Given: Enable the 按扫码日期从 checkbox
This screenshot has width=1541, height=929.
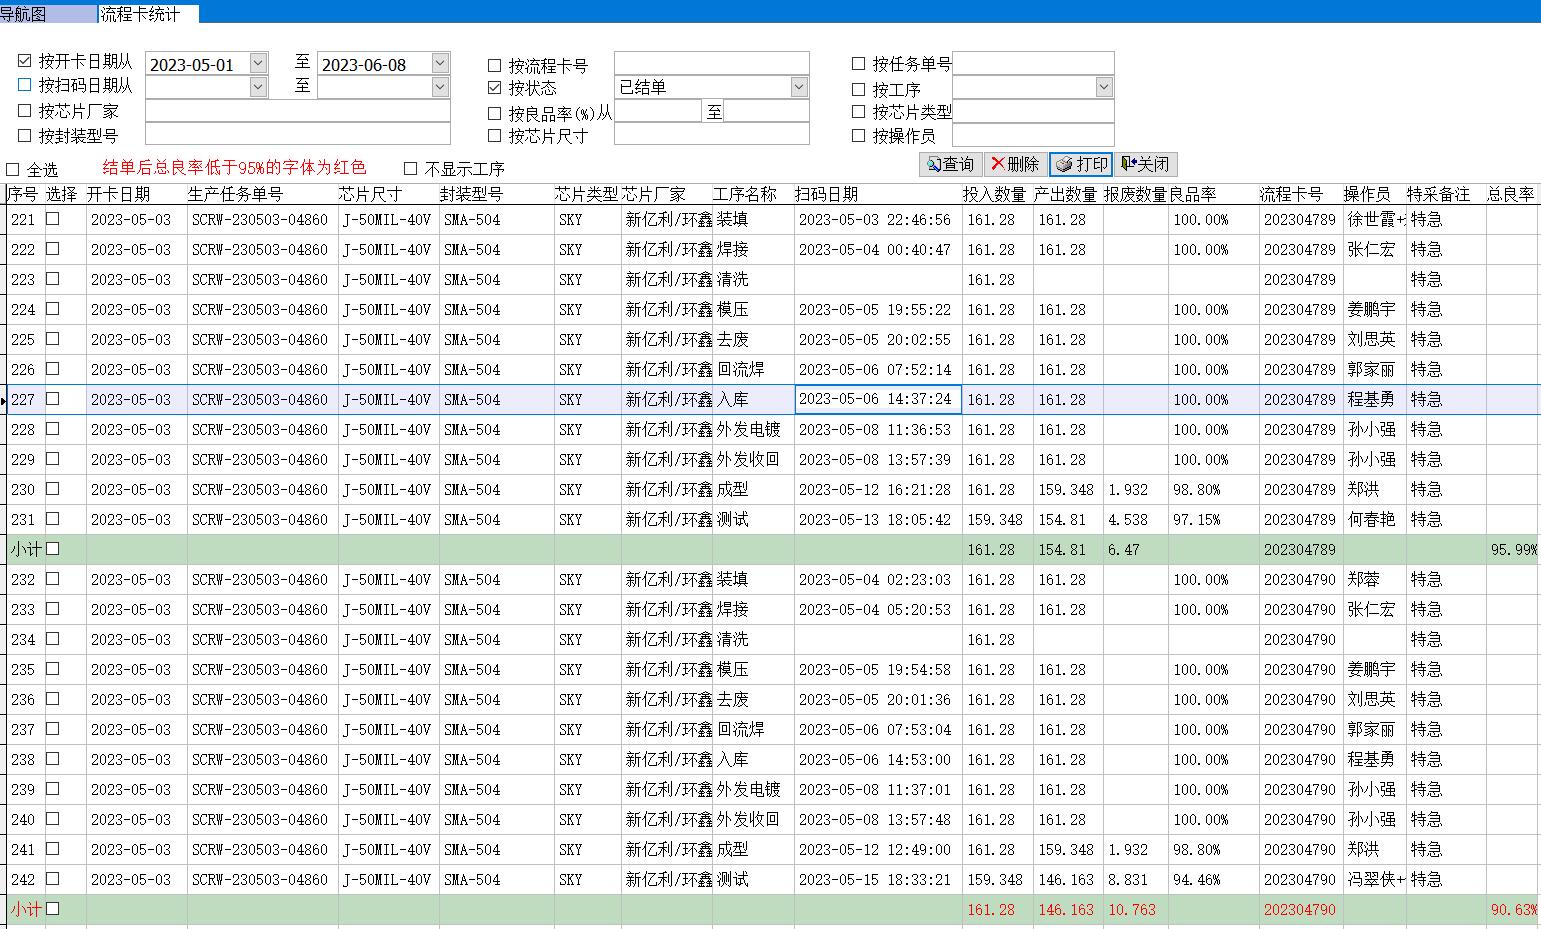Looking at the screenshot, I should pos(25,86).
